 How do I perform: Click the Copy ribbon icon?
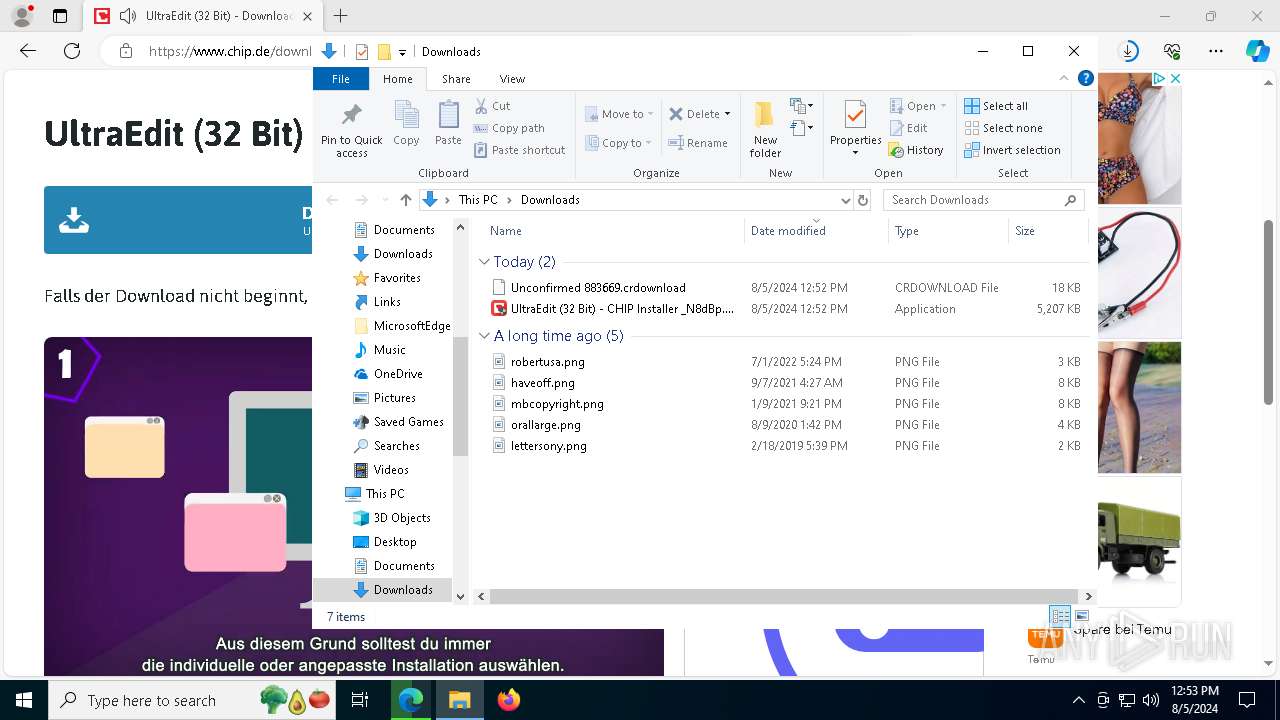(406, 123)
